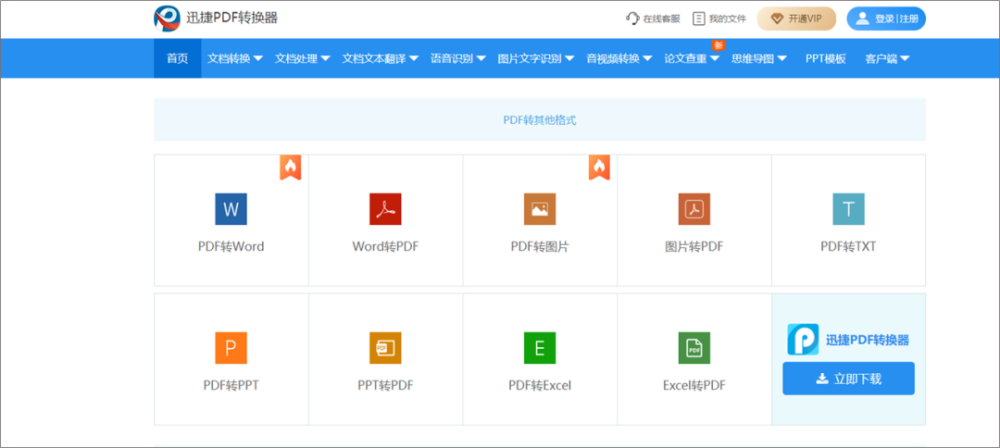This screenshot has width=1000, height=448.
Task: Select the green PDF file icon for Excel转PDF
Action: click(694, 348)
